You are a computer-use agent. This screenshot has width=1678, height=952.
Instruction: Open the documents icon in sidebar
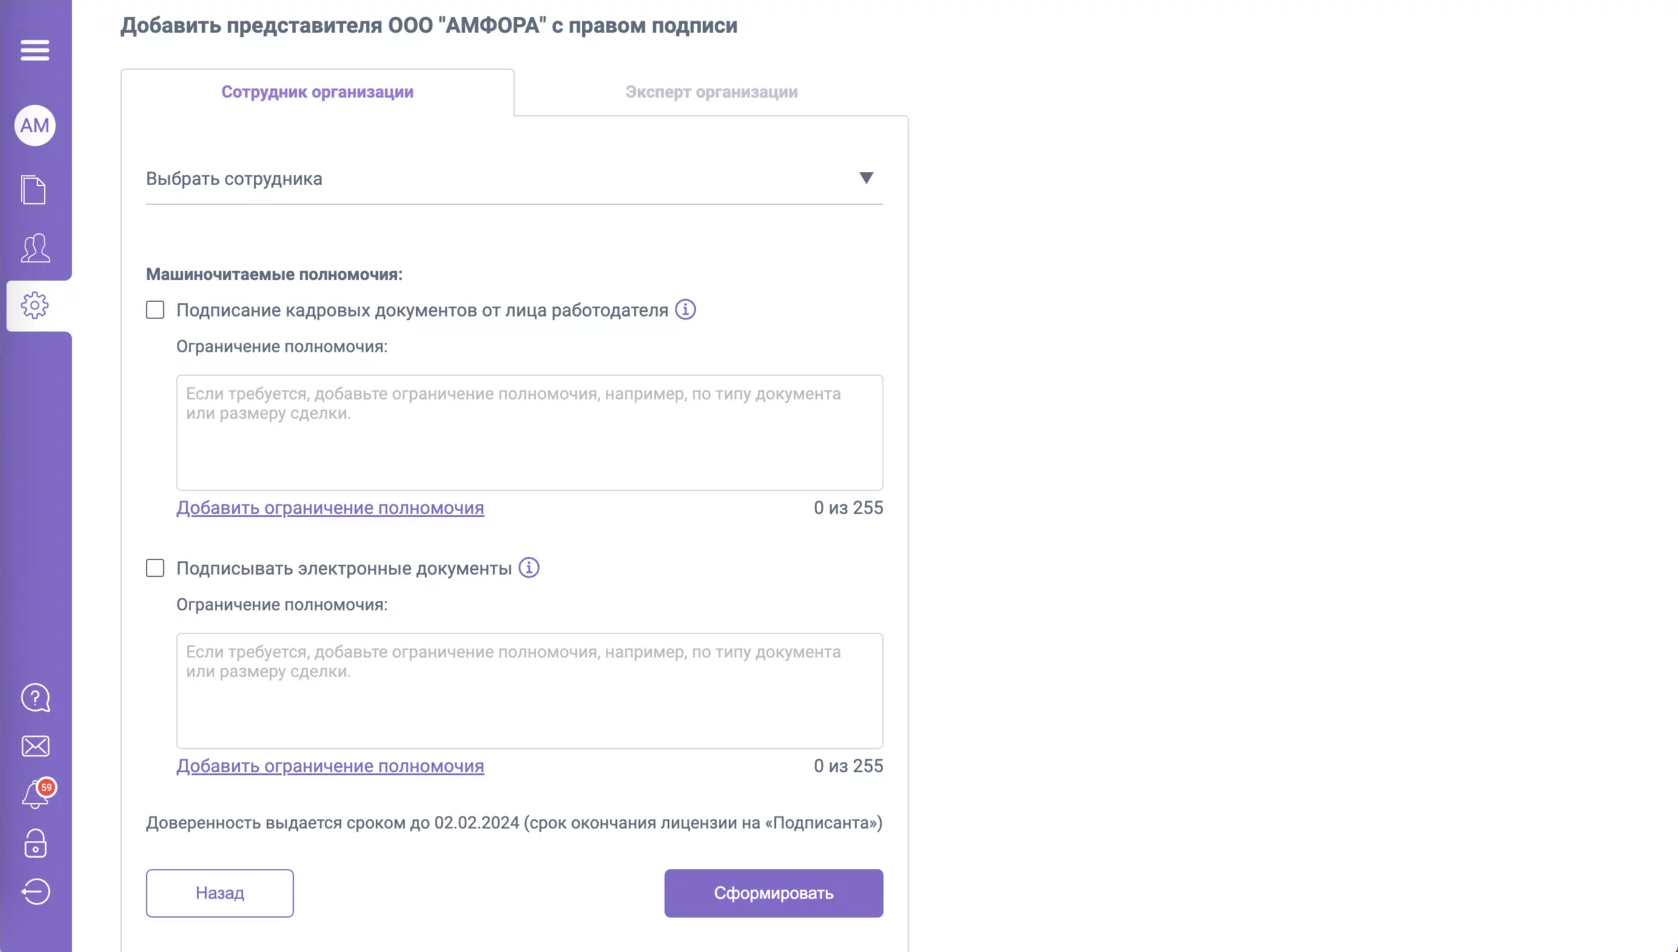click(x=35, y=190)
